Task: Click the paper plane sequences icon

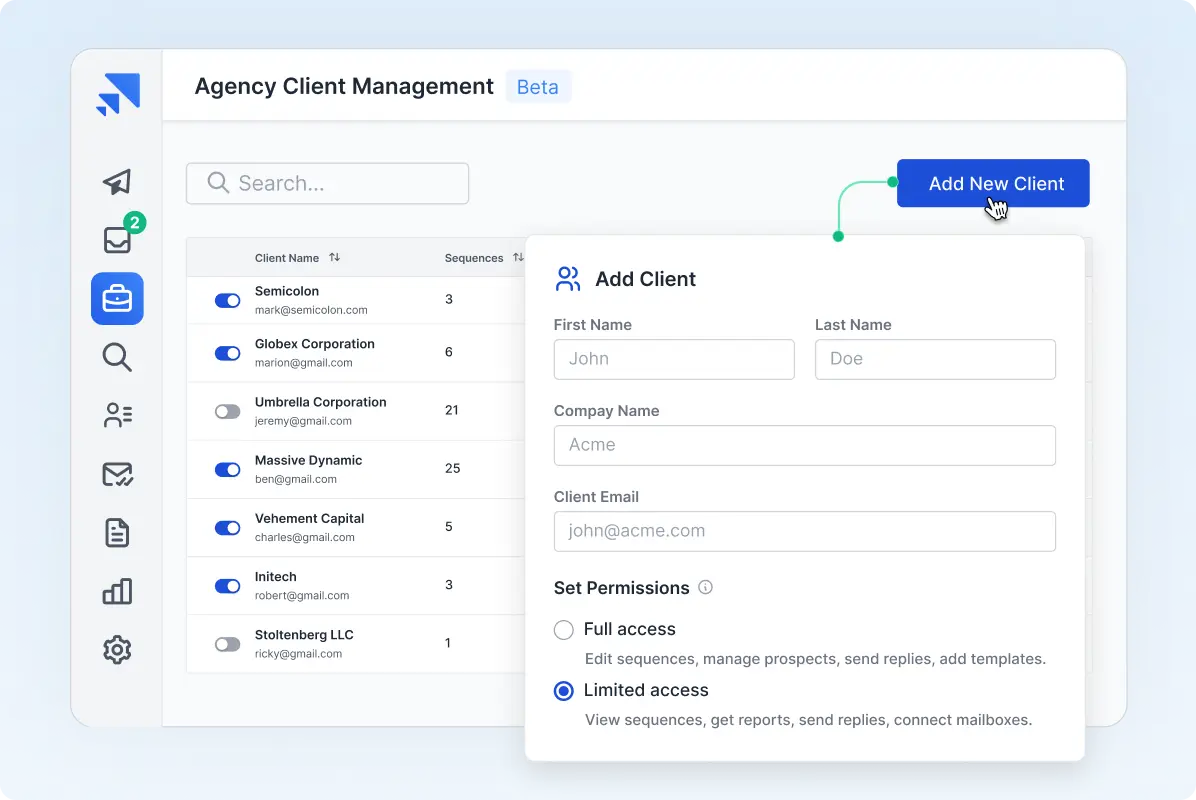Action: pos(117,182)
